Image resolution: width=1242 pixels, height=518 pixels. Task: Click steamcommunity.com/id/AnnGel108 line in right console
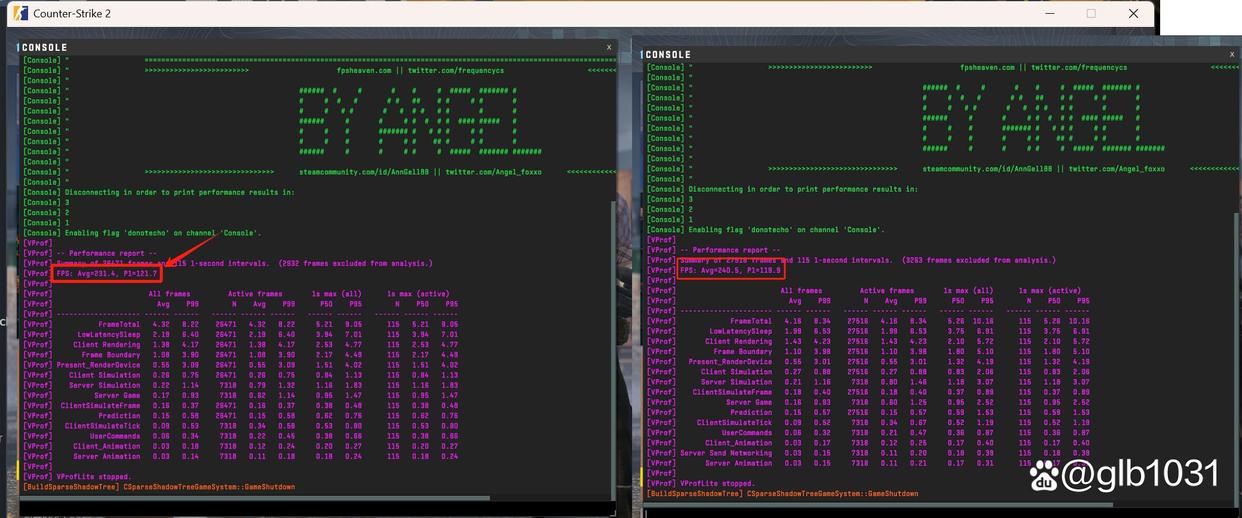(1043, 169)
